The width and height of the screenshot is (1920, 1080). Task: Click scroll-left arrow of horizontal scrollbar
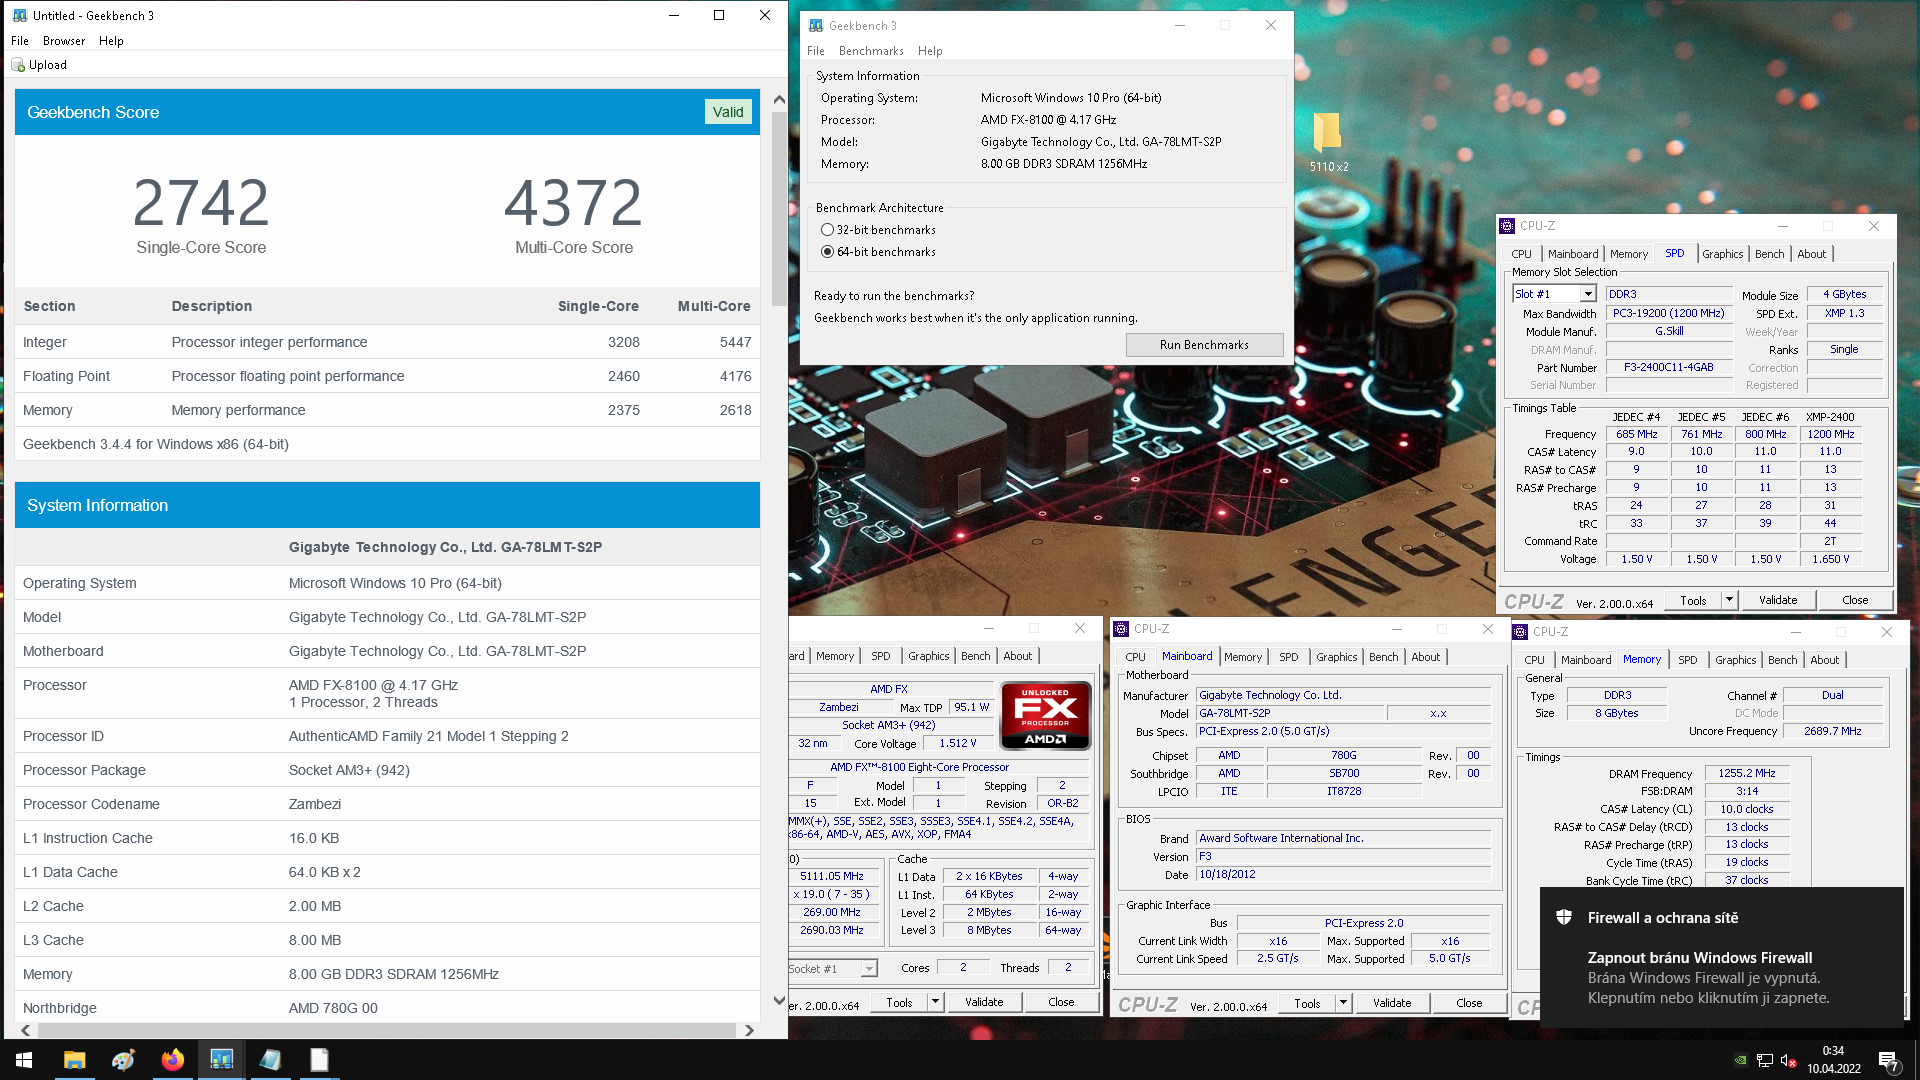coord(26,1030)
